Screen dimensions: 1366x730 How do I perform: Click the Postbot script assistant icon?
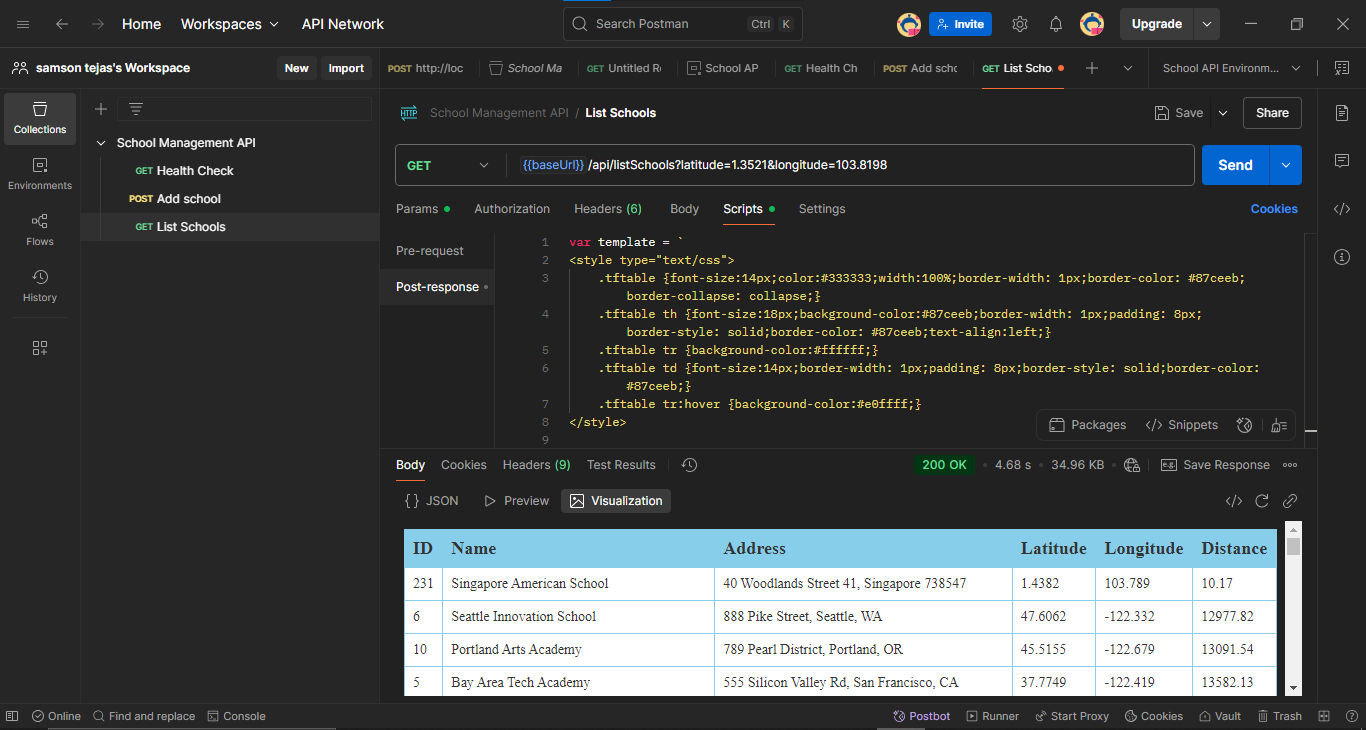tap(1245, 425)
